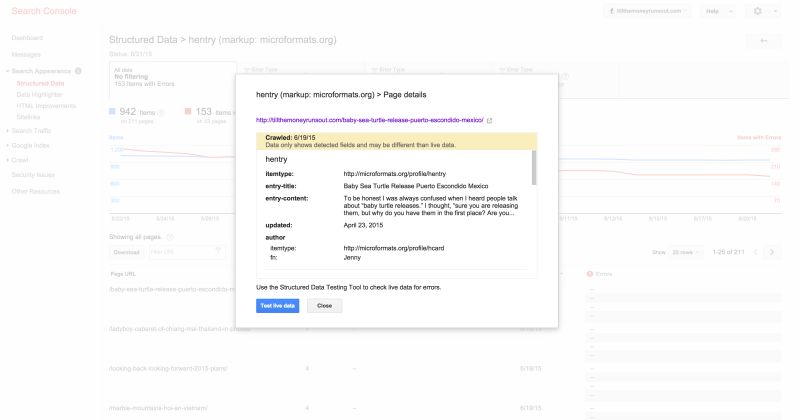Go to next page of results
The image size is (800, 420).
tap(772, 252)
